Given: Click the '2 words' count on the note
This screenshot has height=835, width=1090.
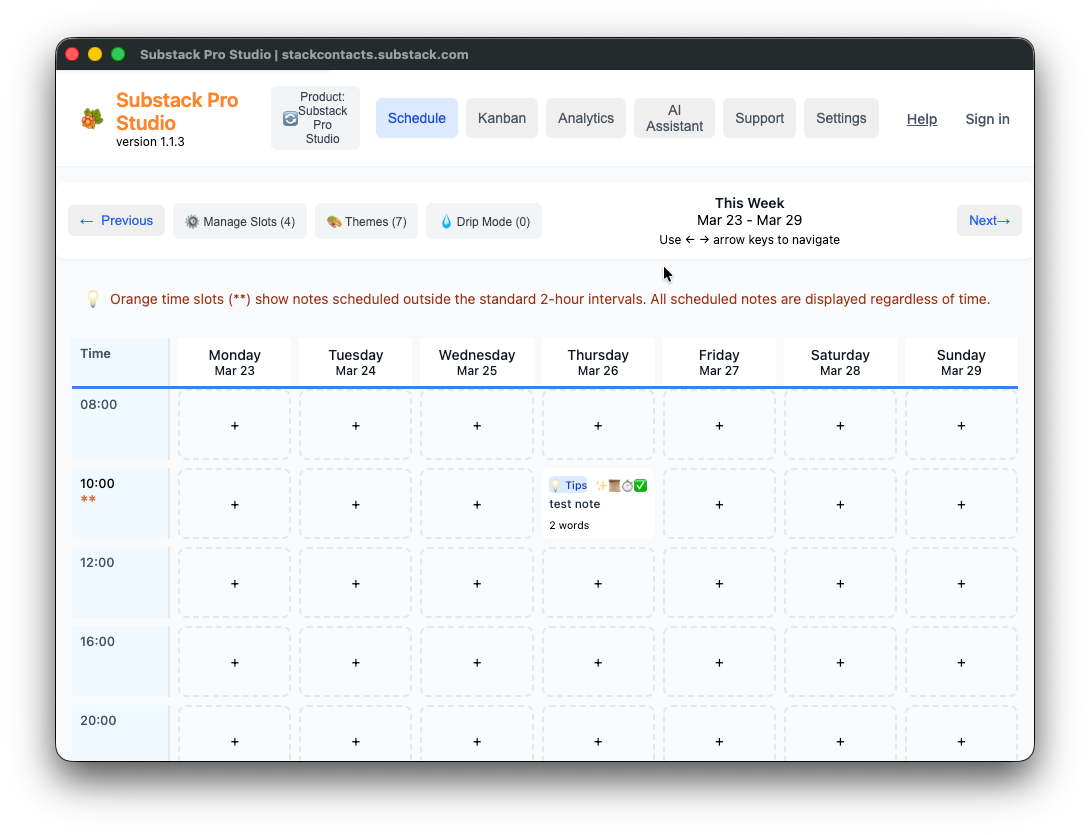Looking at the screenshot, I should (569, 526).
